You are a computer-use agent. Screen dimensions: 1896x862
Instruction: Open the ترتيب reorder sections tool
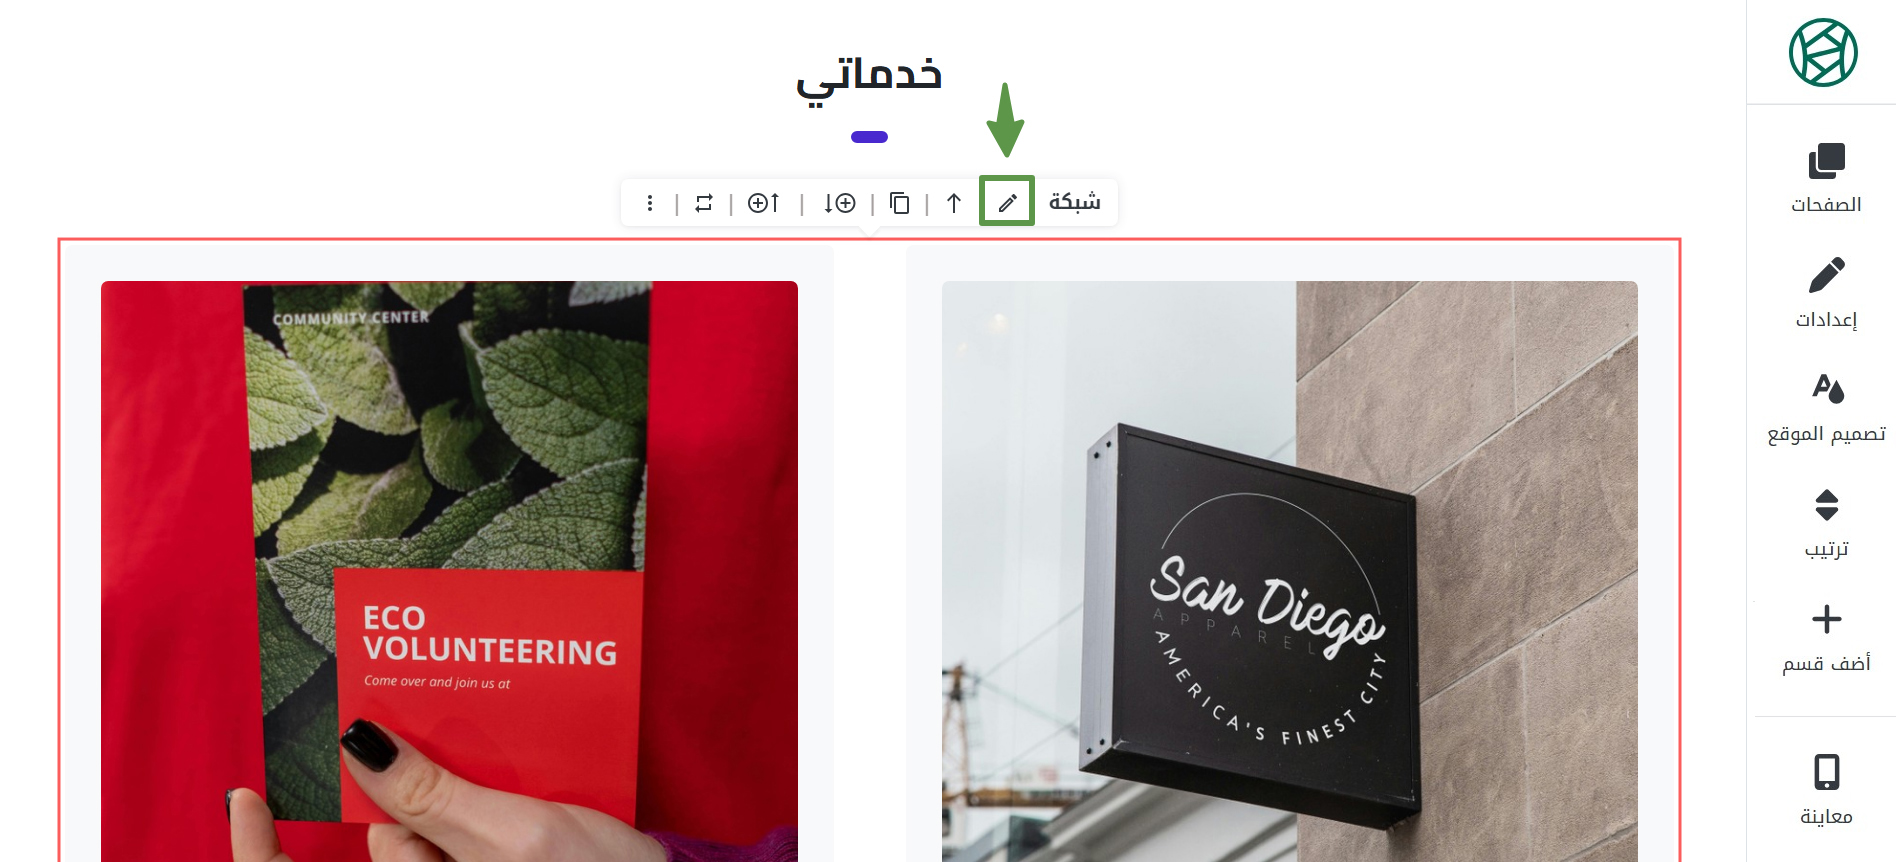click(x=1826, y=523)
